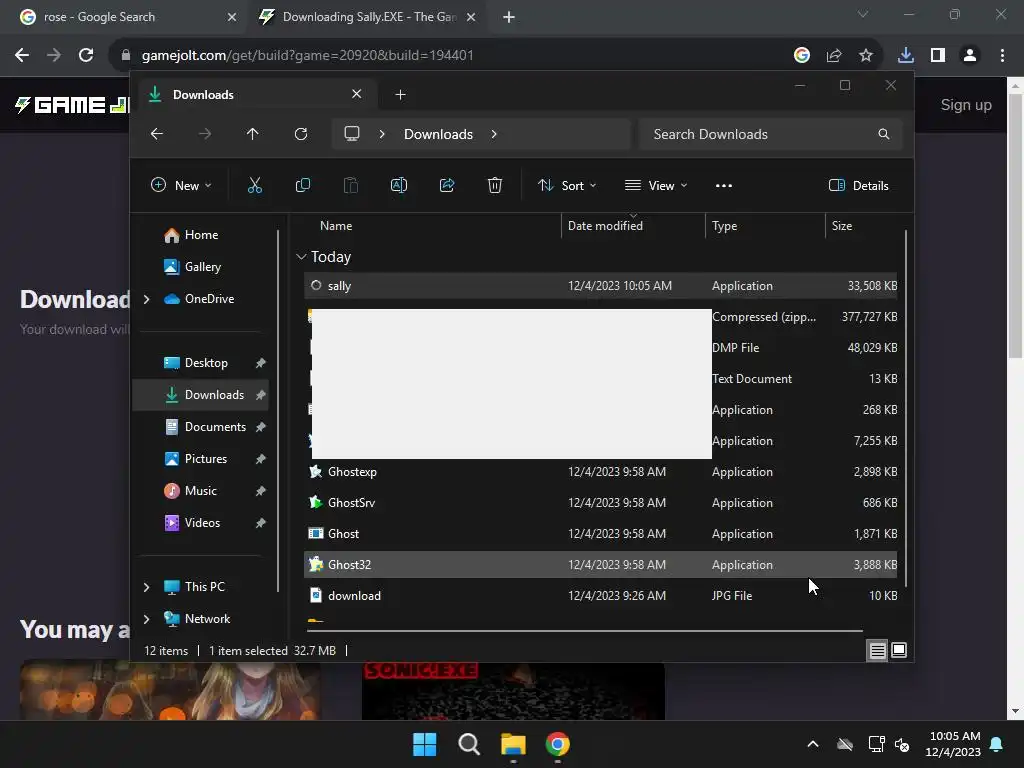Viewport: 1024px width, 768px height.
Task: Open the notifications bell
Action: [997, 744]
